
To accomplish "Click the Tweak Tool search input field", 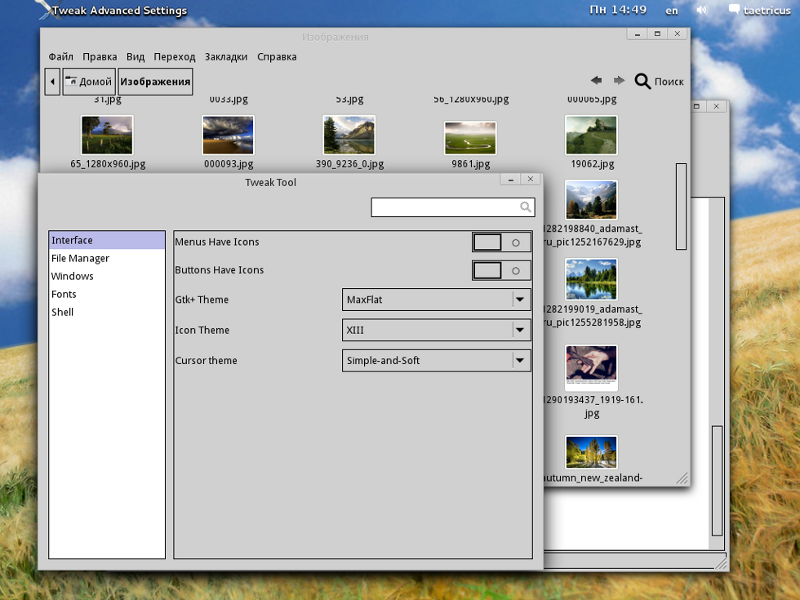I will [453, 207].
